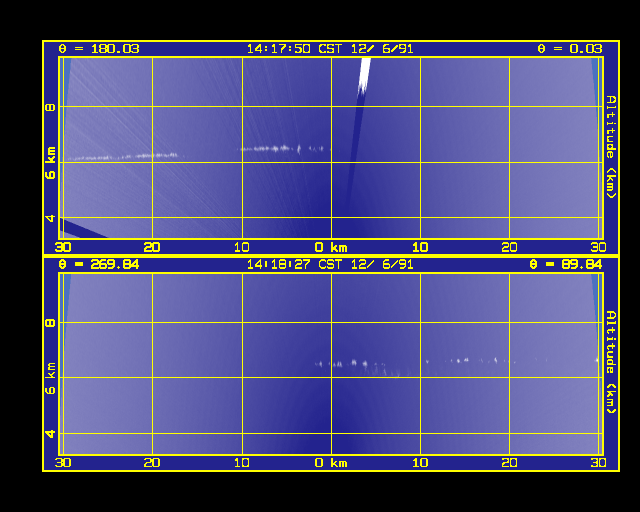The height and width of the screenshot is (512, 640).
Task: Click the cloud layer between left-side 0 and 10 km in the upper panel
Action: [282, 149]
